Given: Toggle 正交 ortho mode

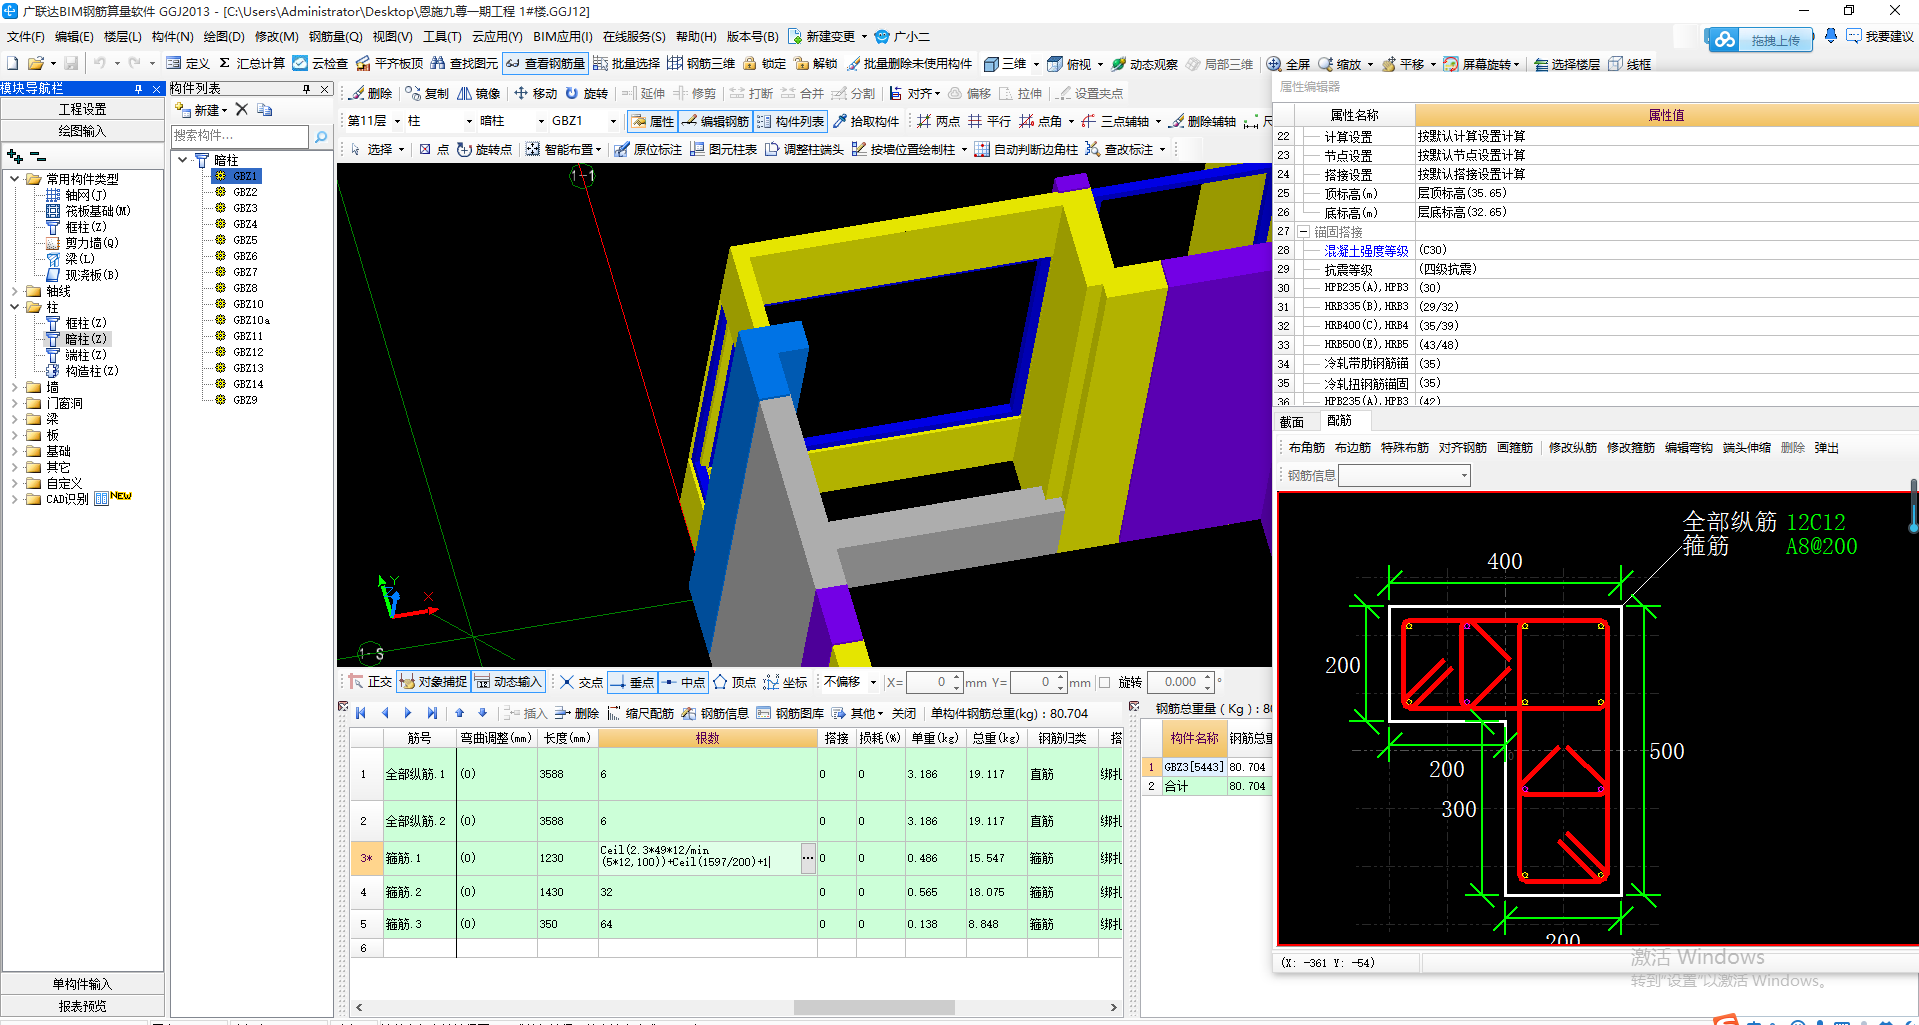Looking at the screenshot, I should click(x=370, y=681).
